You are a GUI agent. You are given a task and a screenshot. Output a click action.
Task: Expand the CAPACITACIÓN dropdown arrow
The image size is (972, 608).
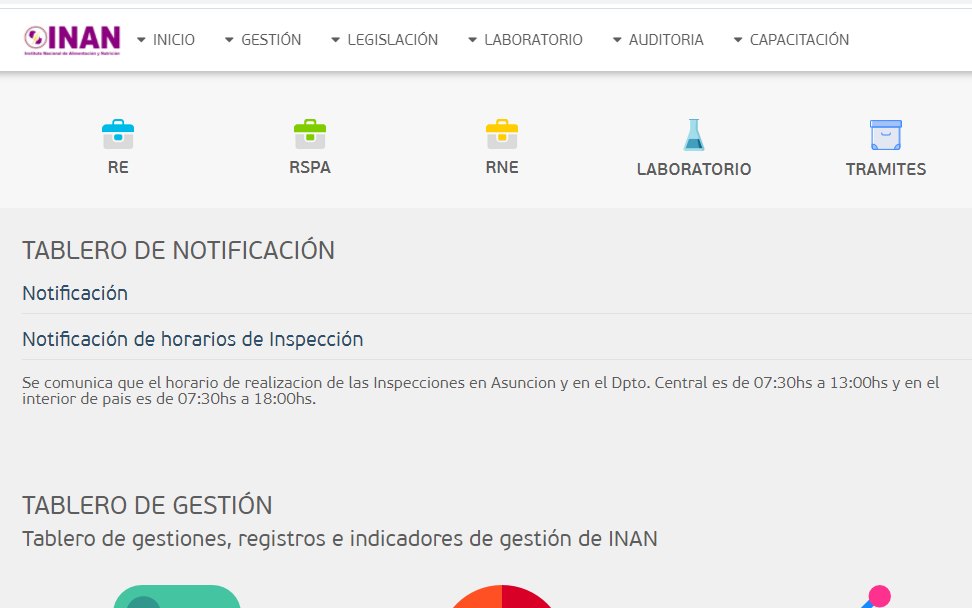(x=738, y=40)
